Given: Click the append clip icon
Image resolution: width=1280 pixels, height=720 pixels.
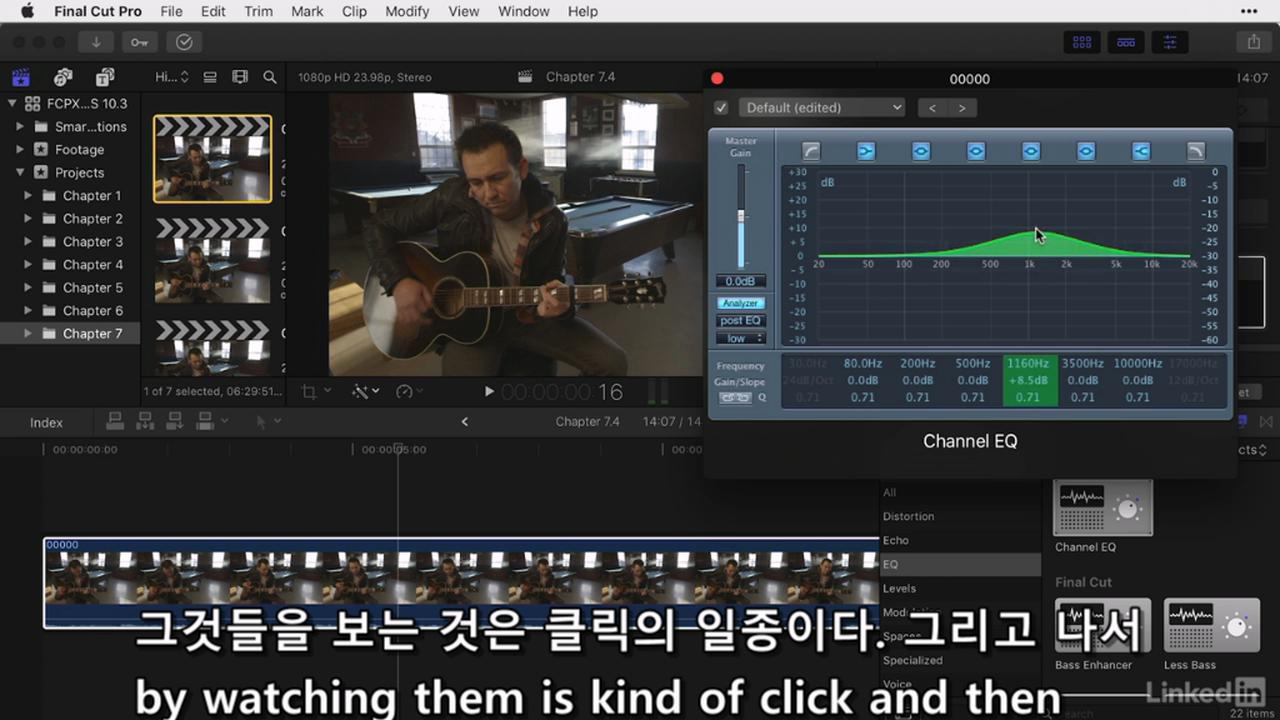Looking at the screenshot, I should click(x=174, y=421).
